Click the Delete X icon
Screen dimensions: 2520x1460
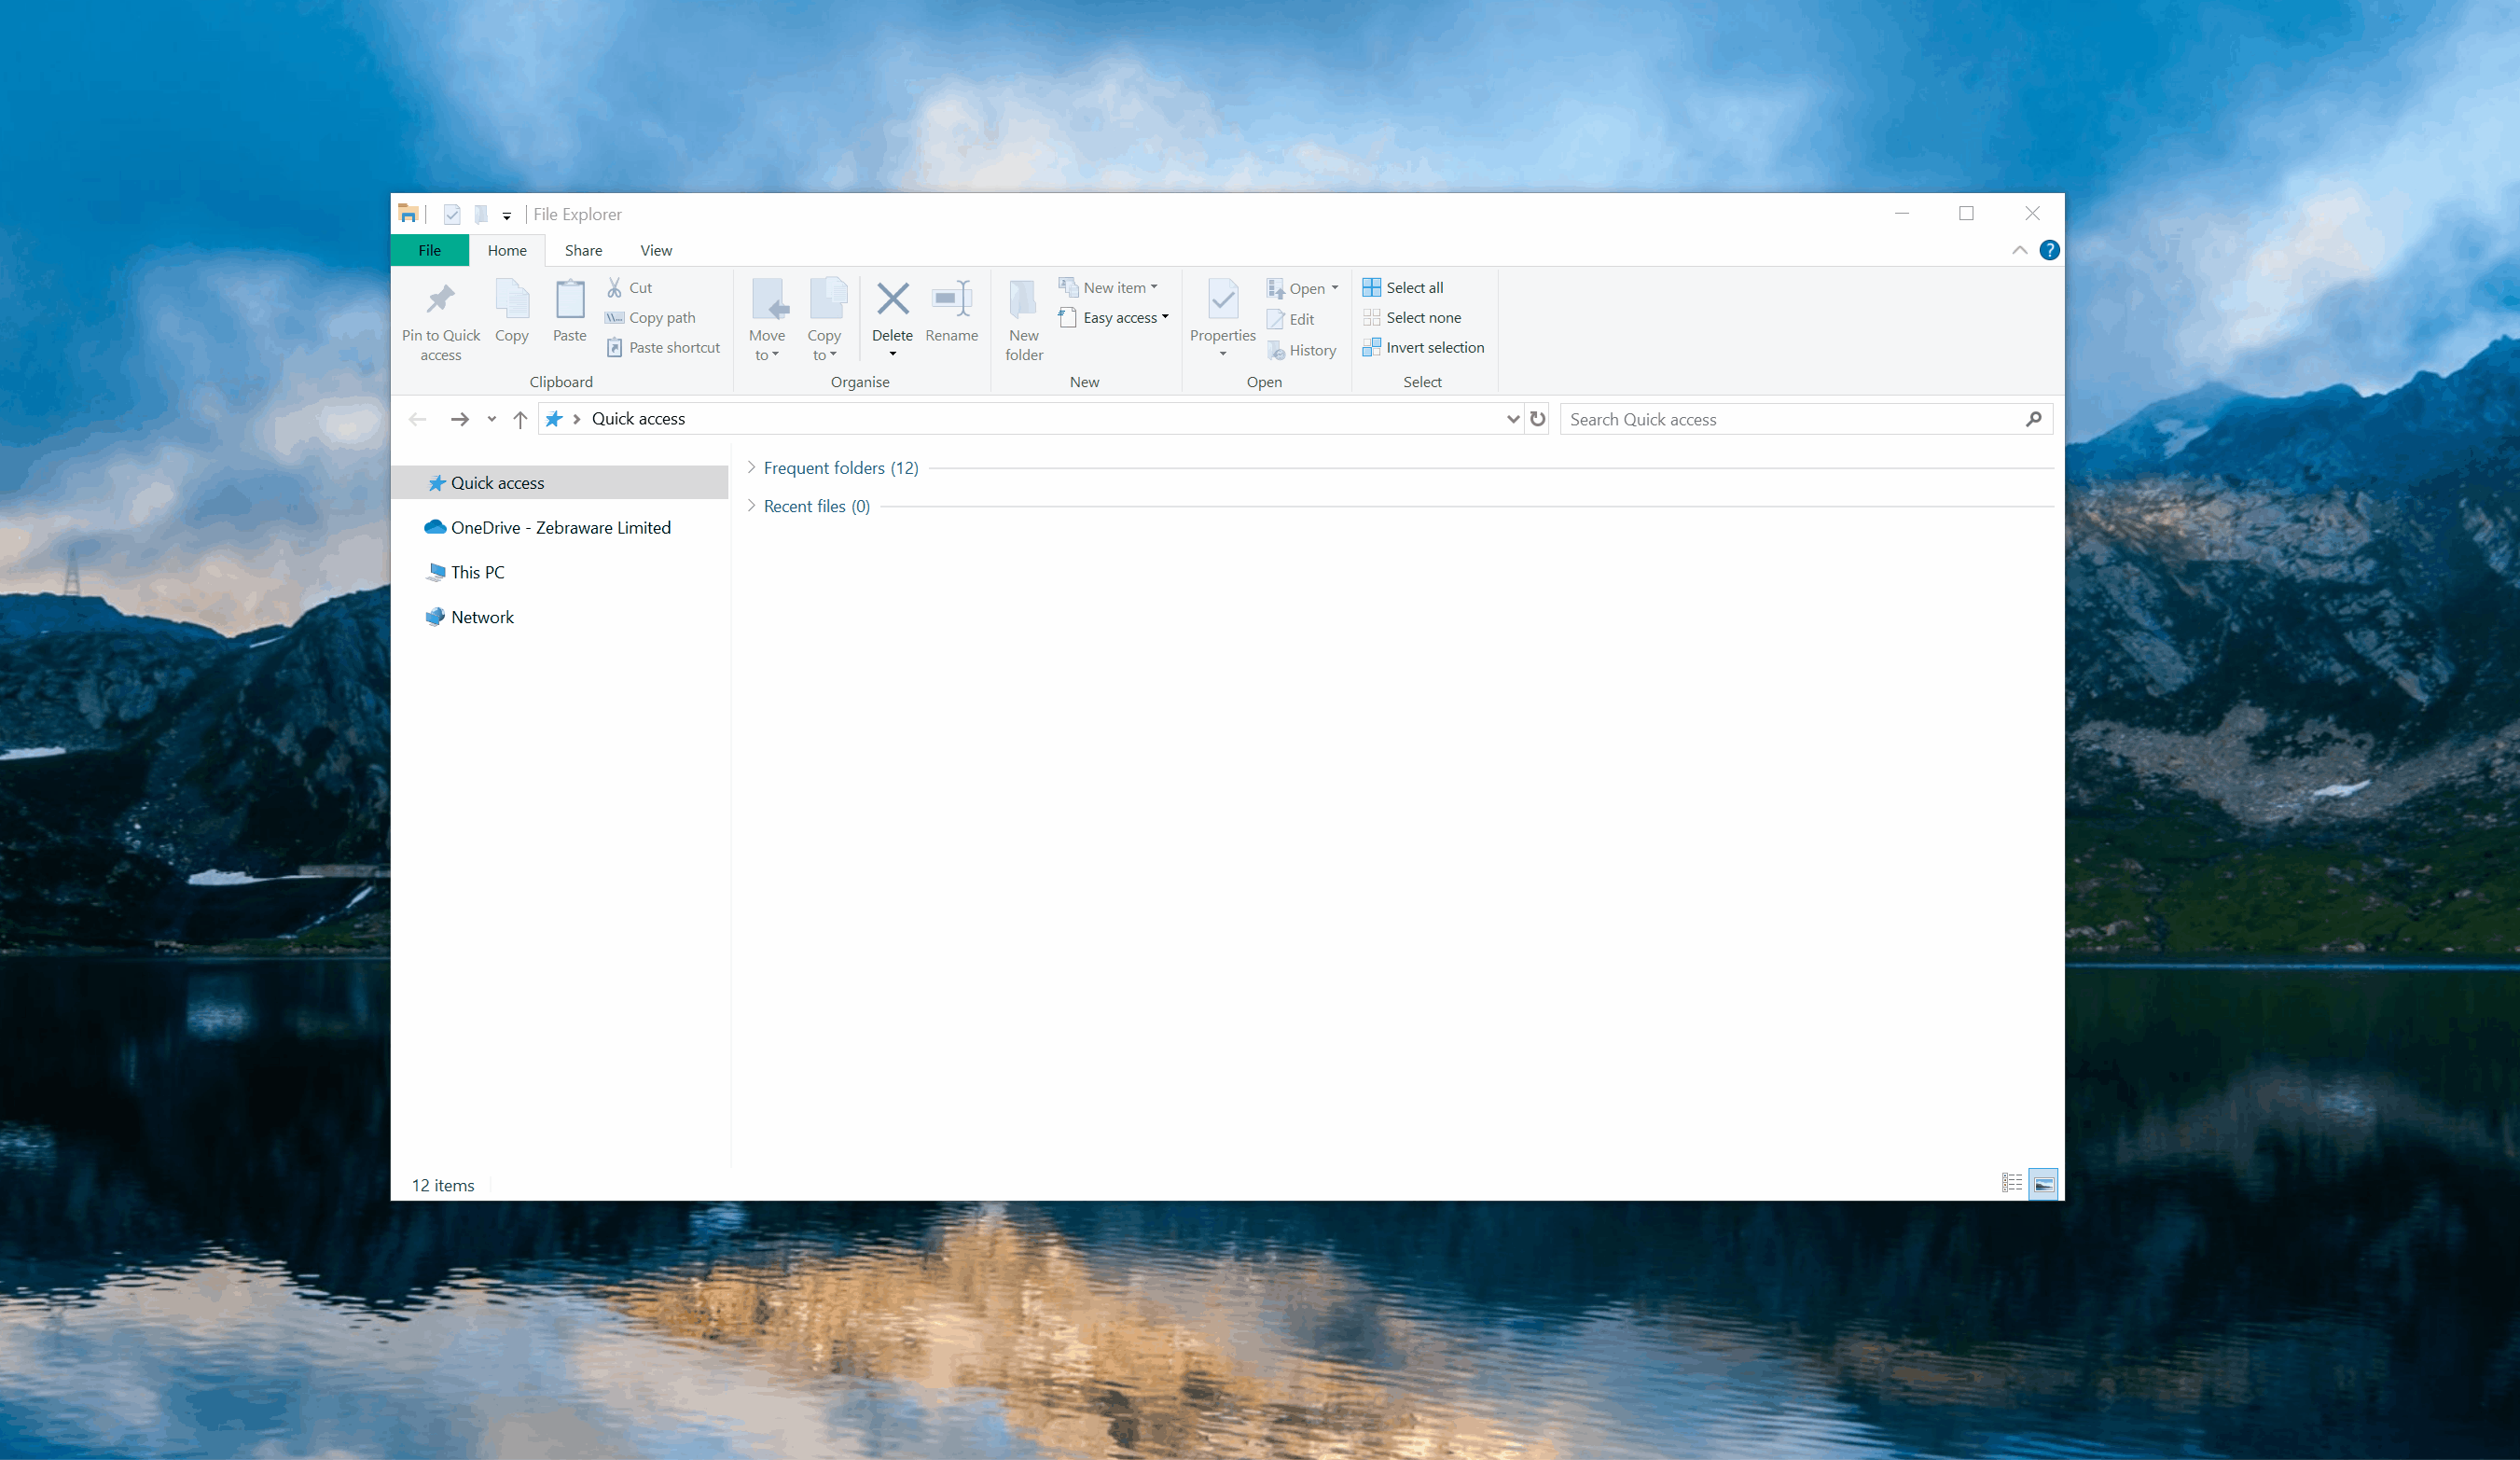(892, 298)
